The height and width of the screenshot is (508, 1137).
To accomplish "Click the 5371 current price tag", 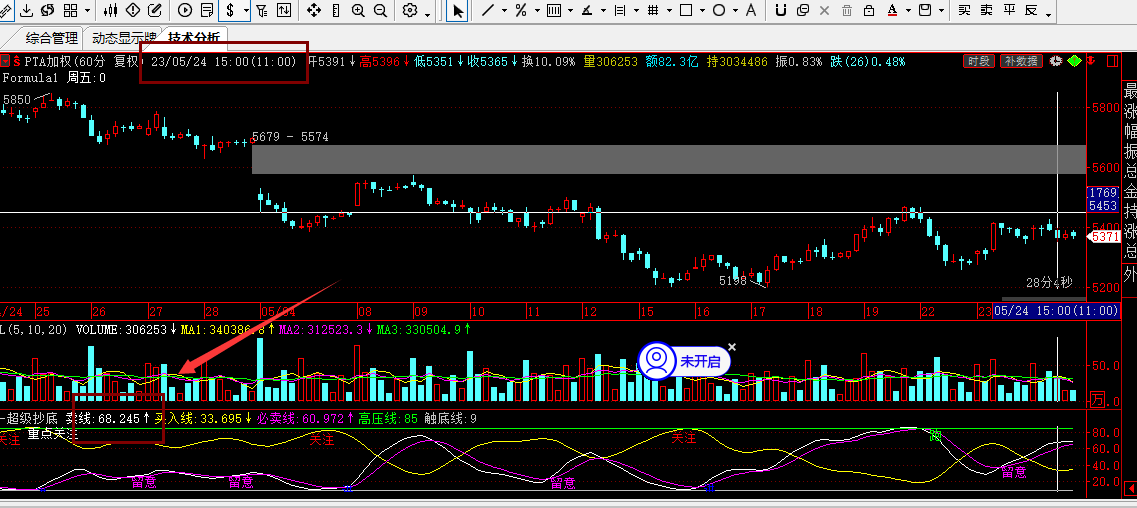I will (x=1104, y=236).
